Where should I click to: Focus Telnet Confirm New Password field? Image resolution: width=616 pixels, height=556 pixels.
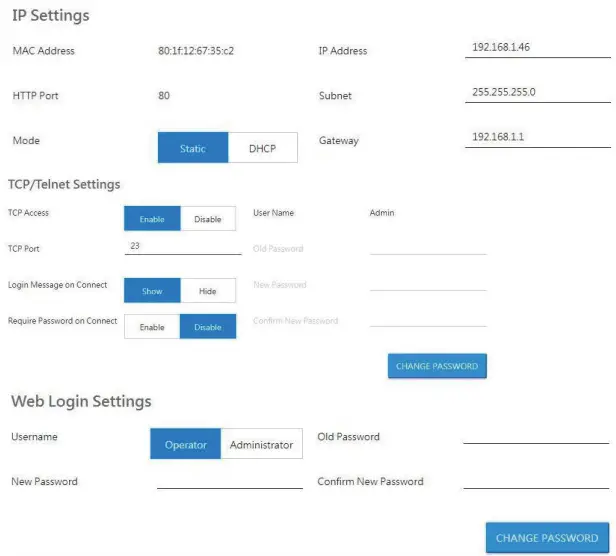tap(428, 319)
